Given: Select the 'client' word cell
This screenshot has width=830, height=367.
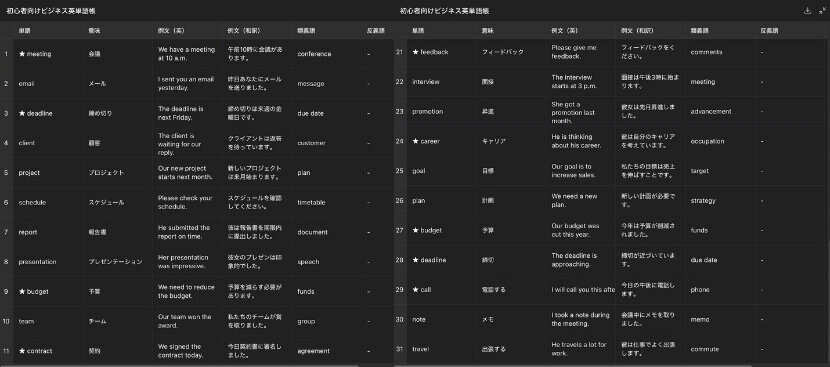Looking at the screenshot, I should (x=26, y=143).
